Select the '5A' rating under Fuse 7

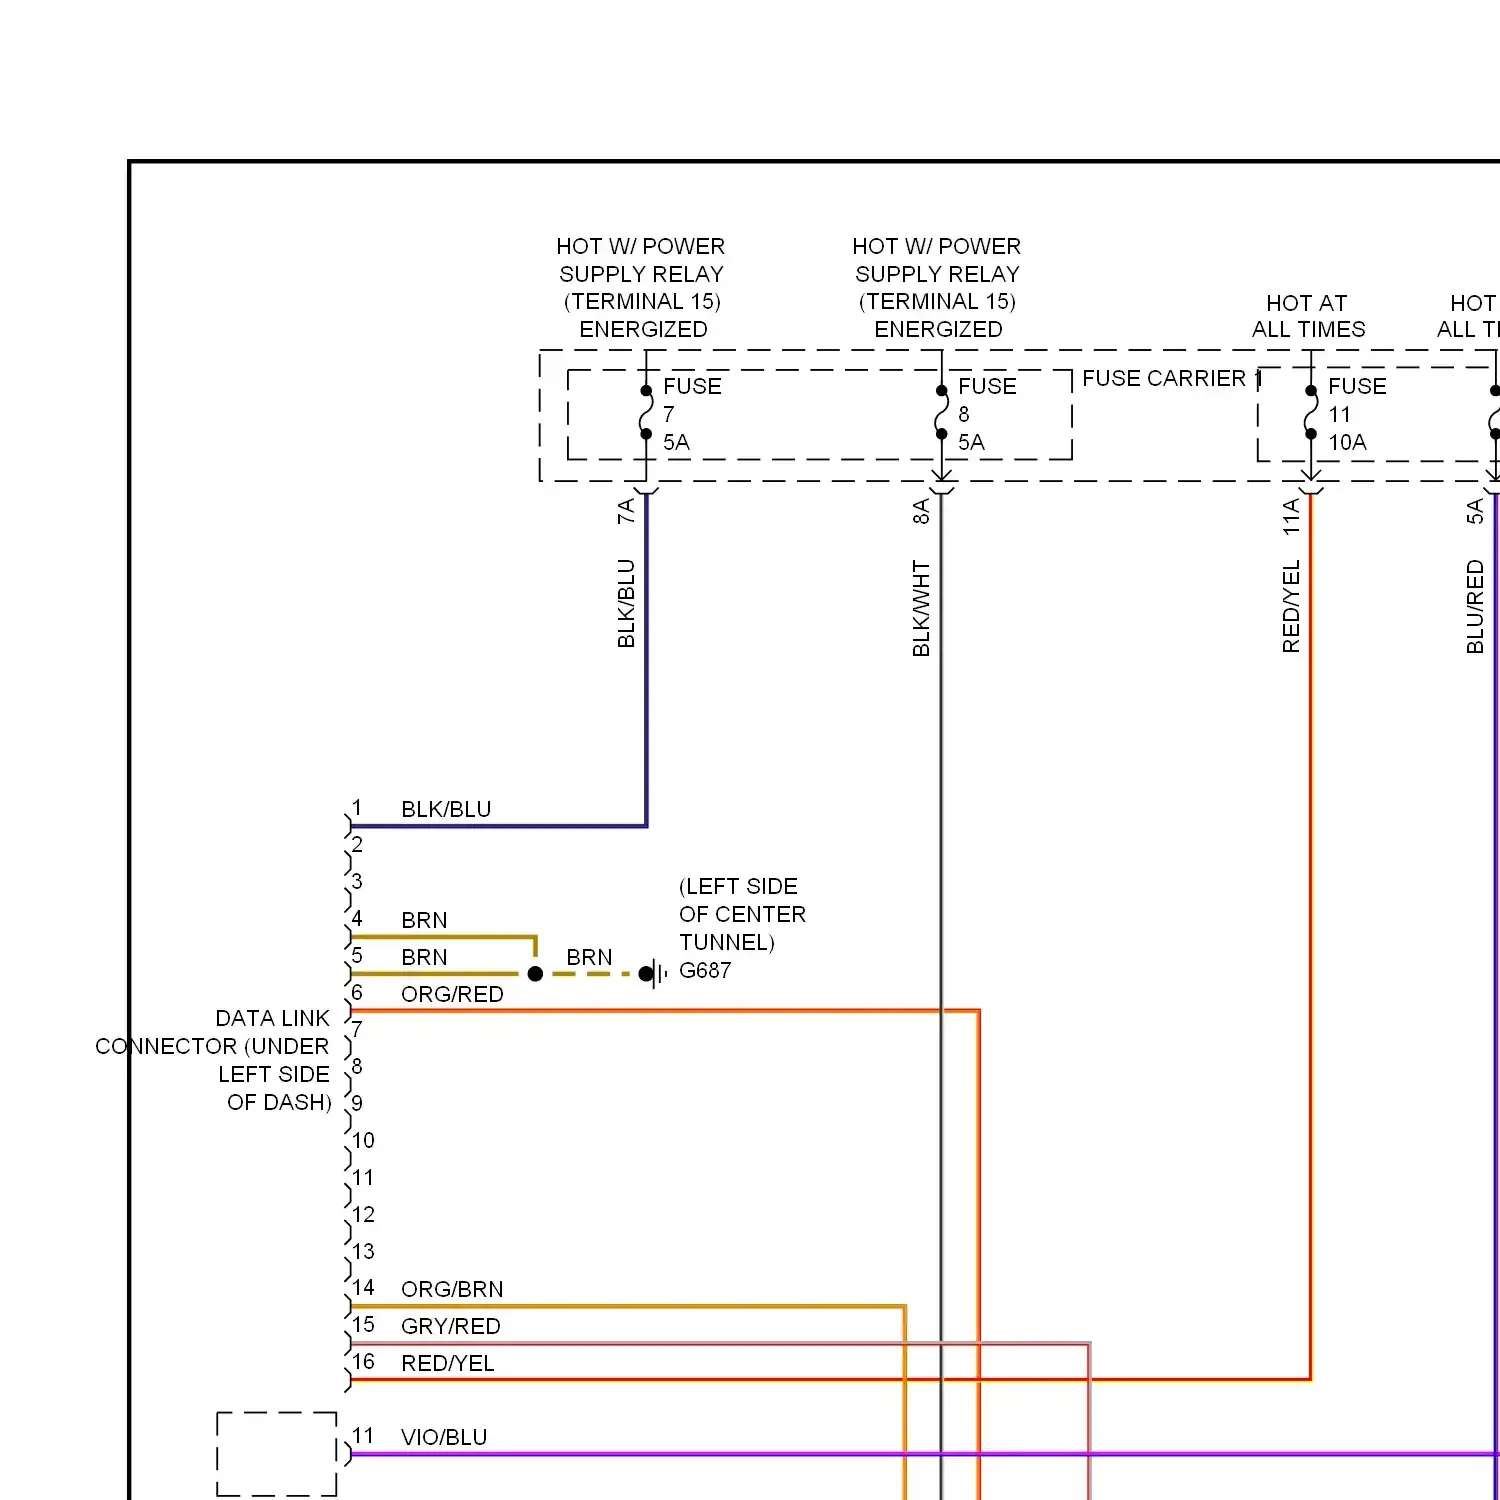coord(676,442)
